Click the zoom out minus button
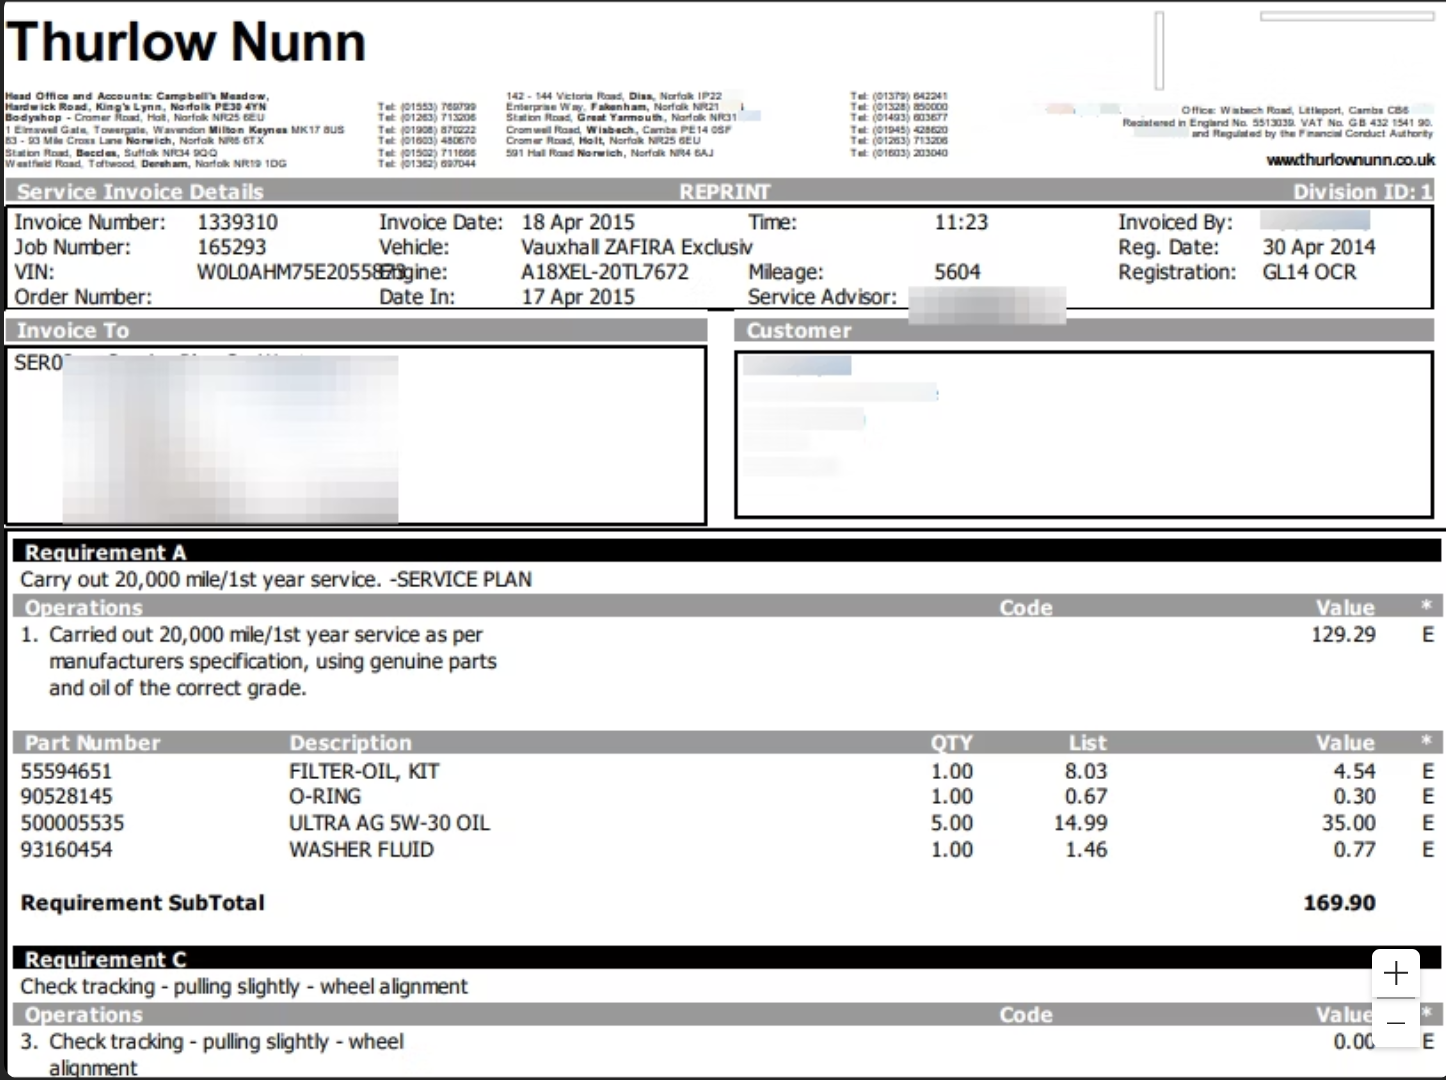 point(1396,1023)
